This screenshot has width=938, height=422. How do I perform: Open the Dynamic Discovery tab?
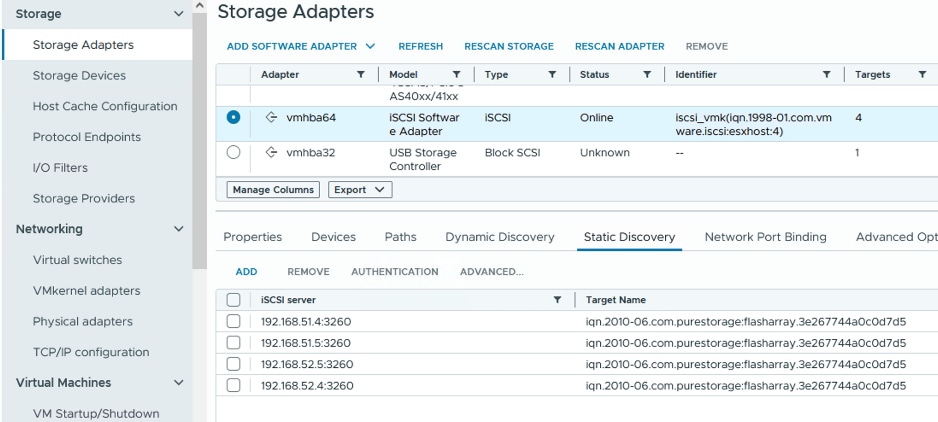tap(500, 237)
